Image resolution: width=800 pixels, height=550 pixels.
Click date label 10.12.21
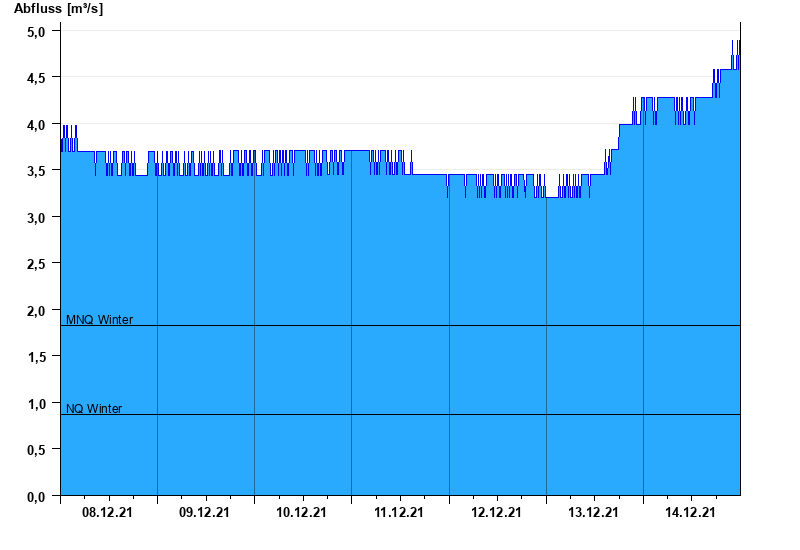click(302, 512)
